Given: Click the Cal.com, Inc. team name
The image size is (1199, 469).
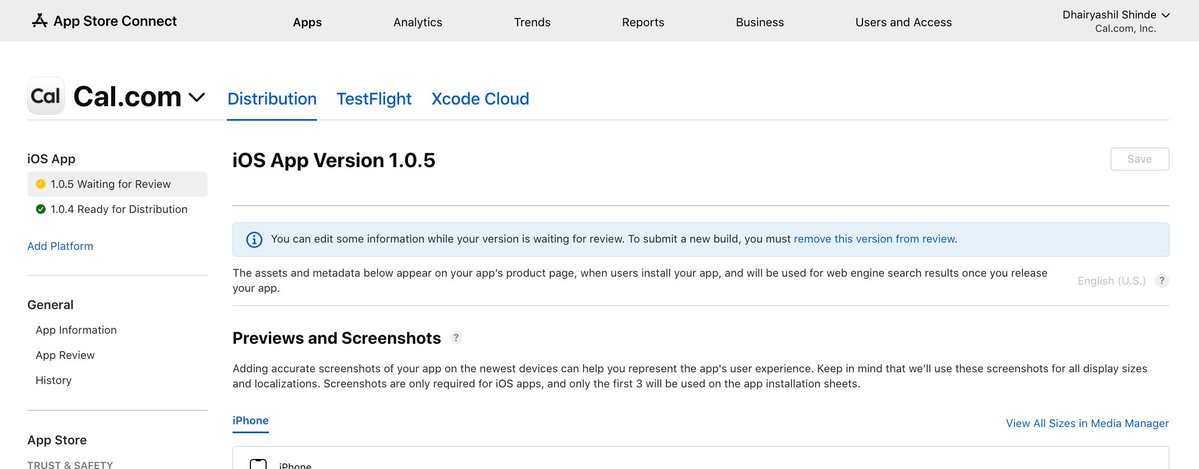Looking at the screenshot, I should click(x=1126, y=29).
